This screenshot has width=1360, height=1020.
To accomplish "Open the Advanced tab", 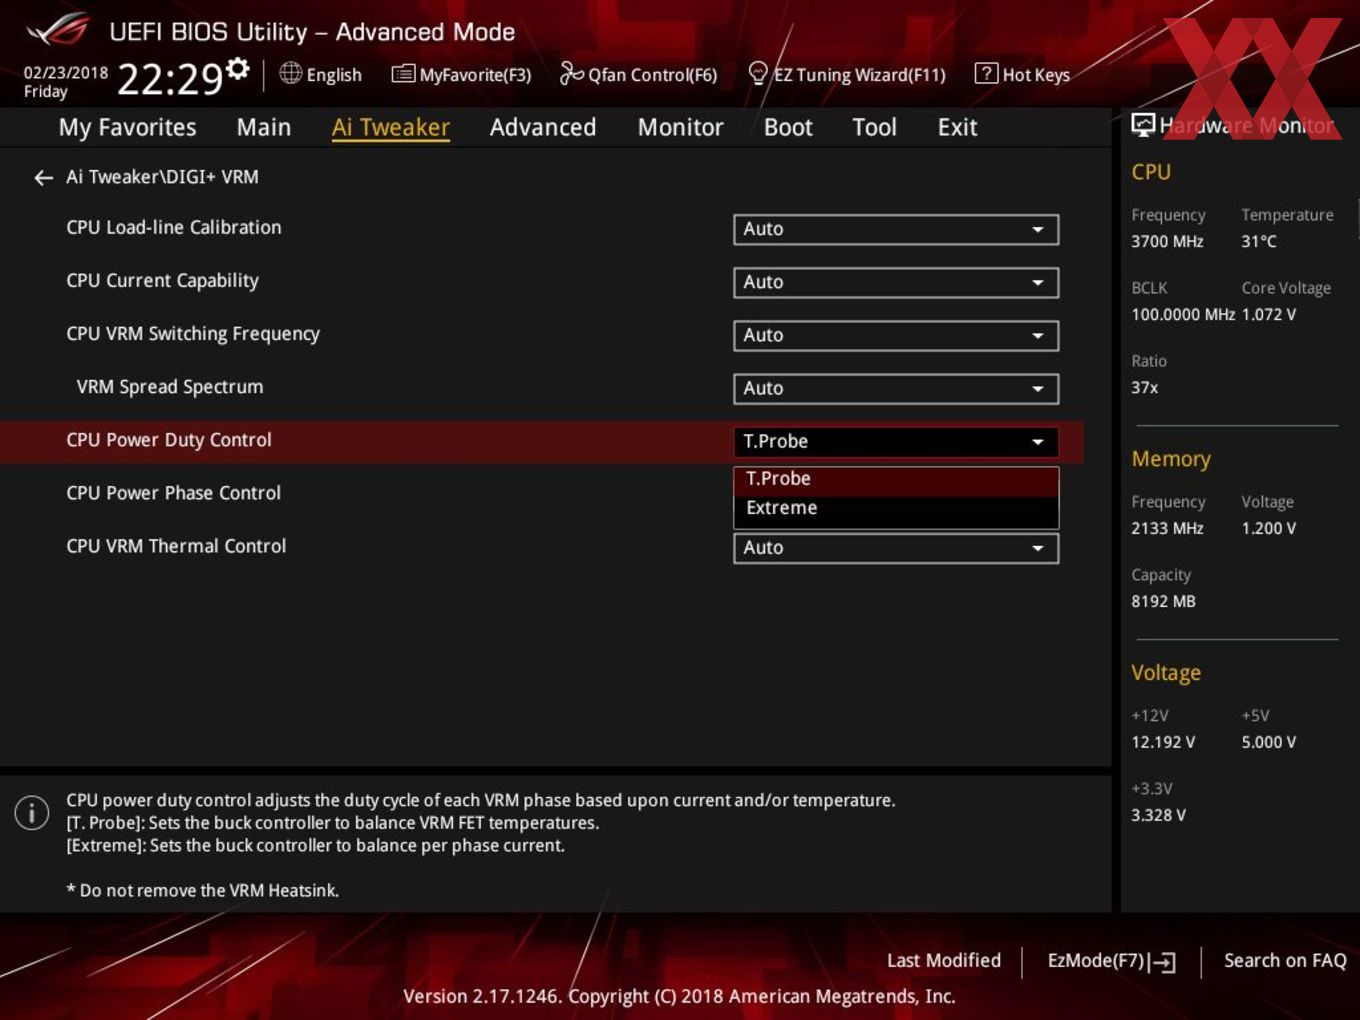I will [543, 127].
